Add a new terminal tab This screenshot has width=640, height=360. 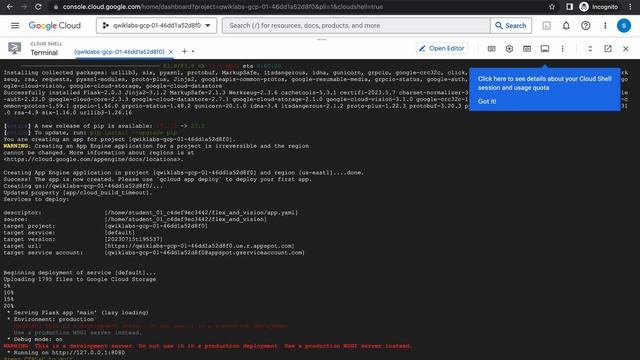[x=184, y=51]
